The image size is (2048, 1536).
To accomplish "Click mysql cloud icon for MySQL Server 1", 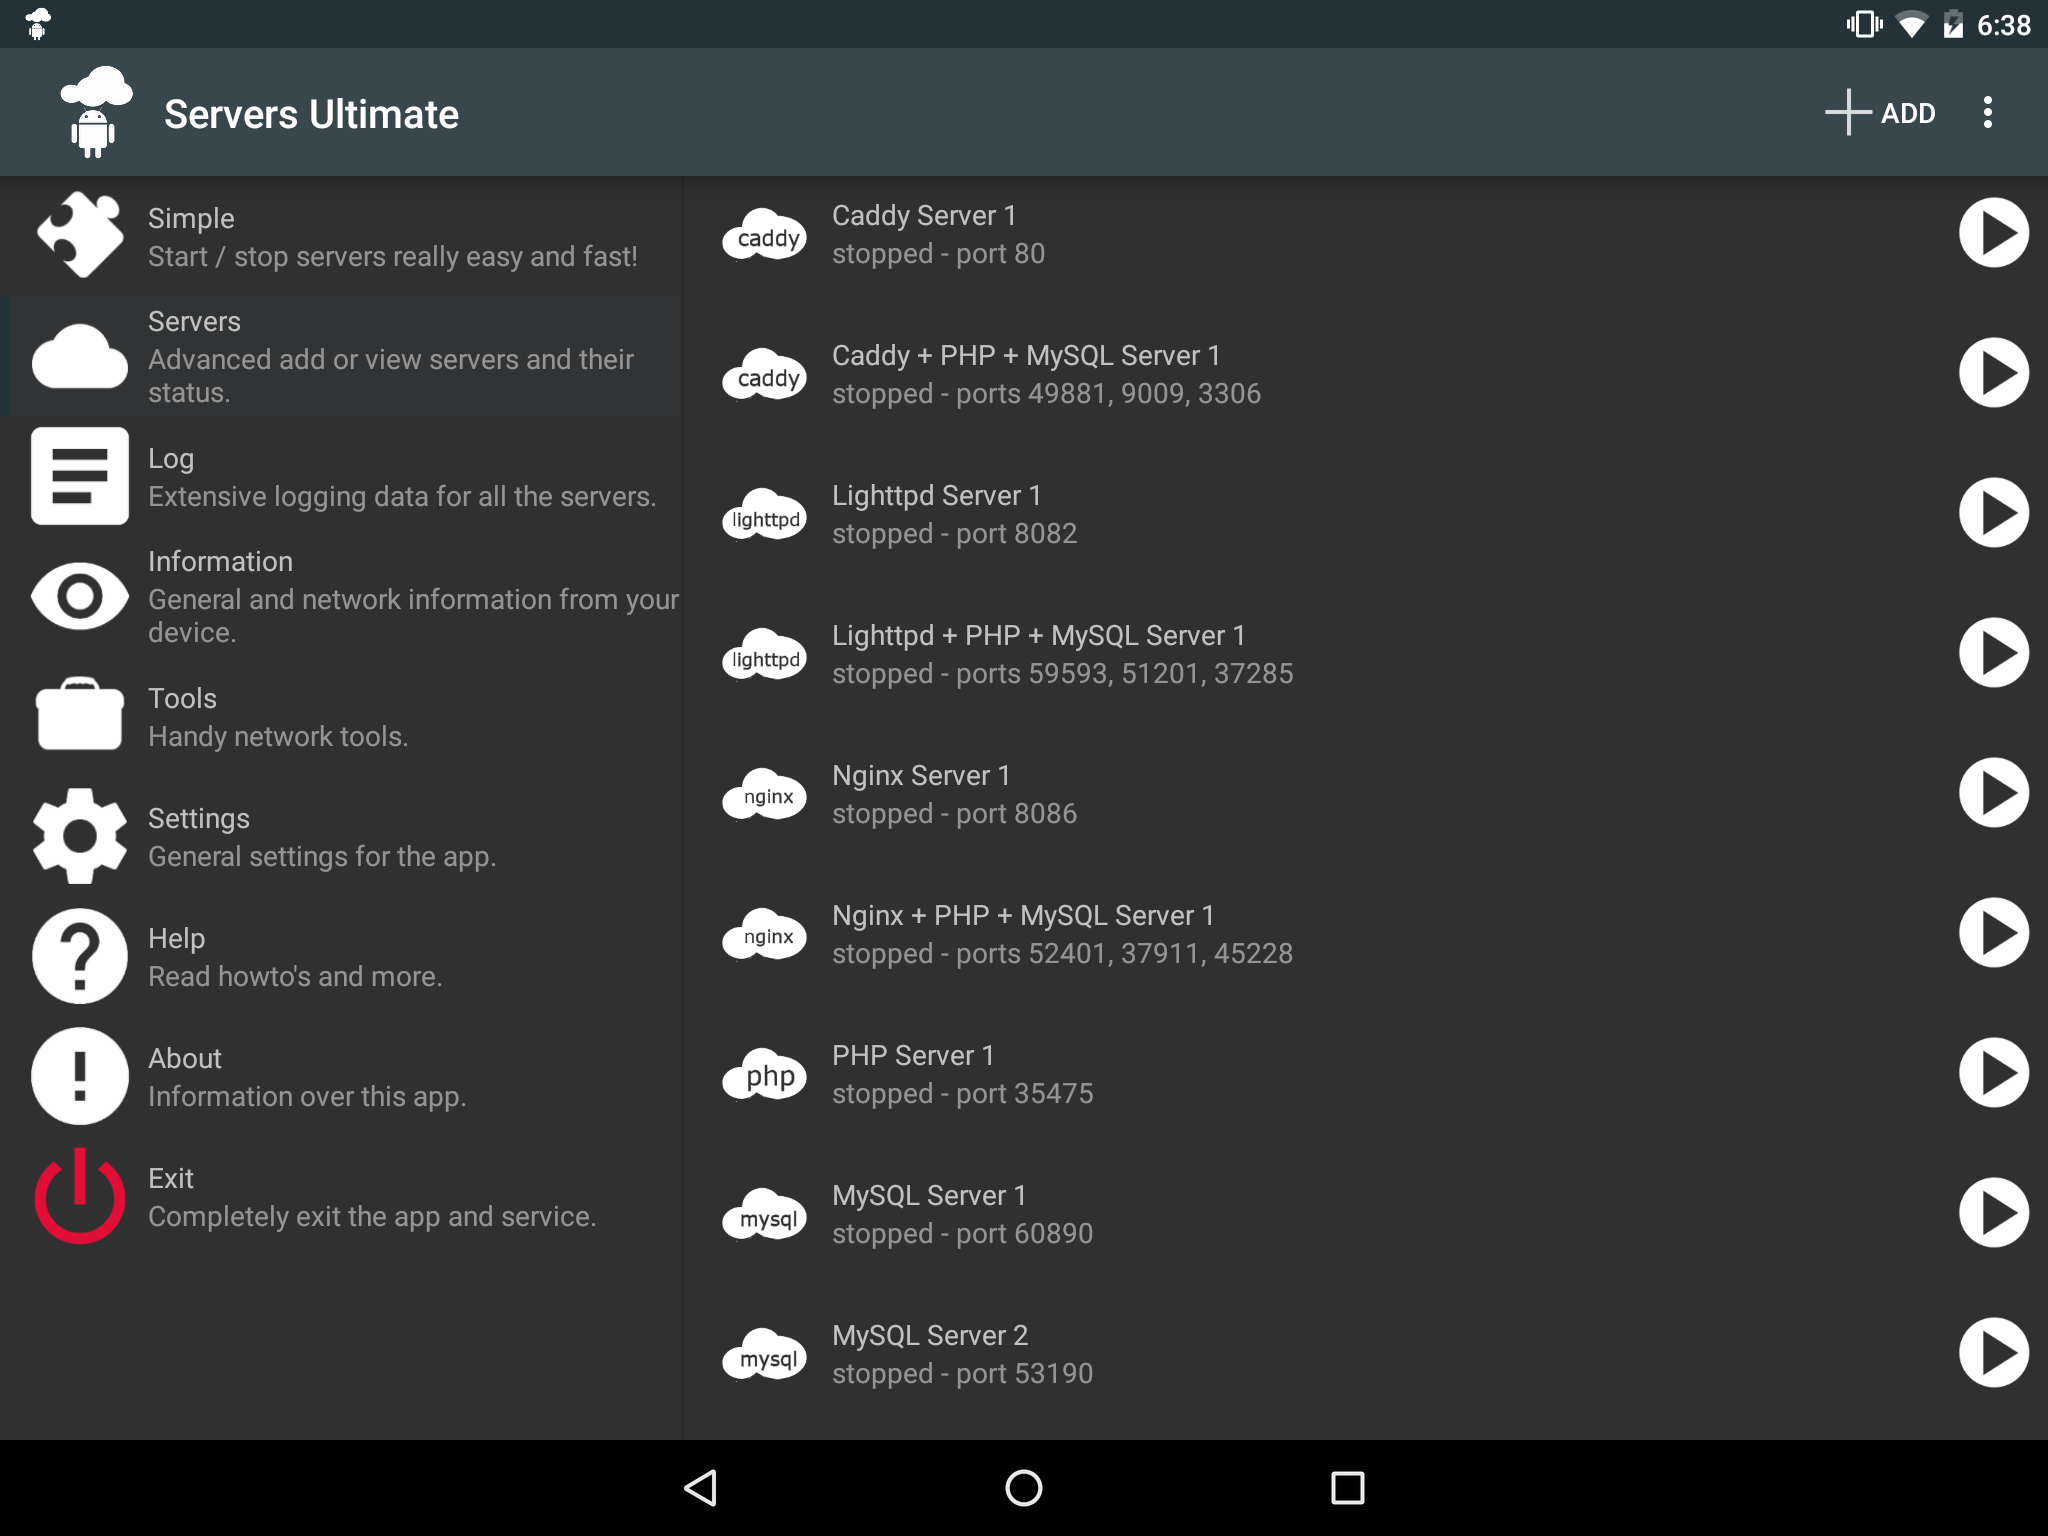I will (x=765, y=1214).
